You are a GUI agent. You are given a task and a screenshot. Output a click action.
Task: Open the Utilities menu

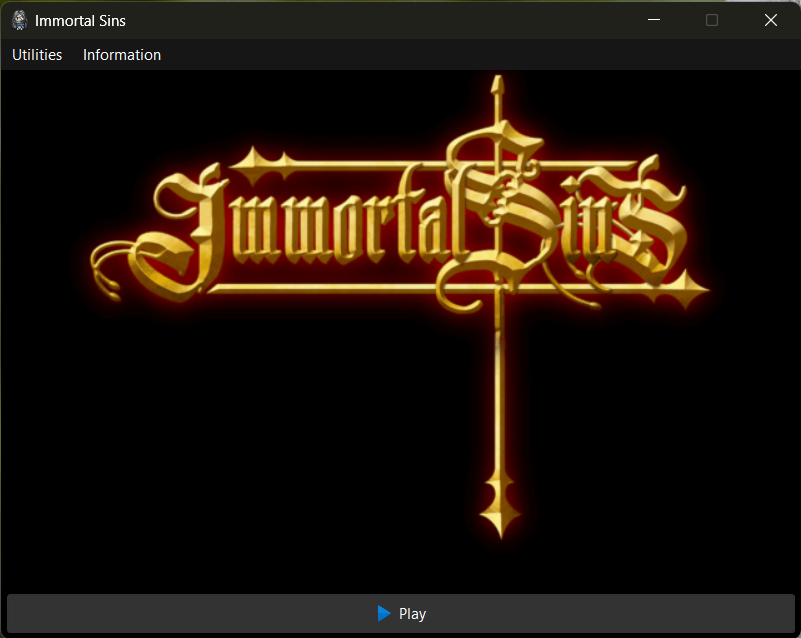[x=37, y=55]
